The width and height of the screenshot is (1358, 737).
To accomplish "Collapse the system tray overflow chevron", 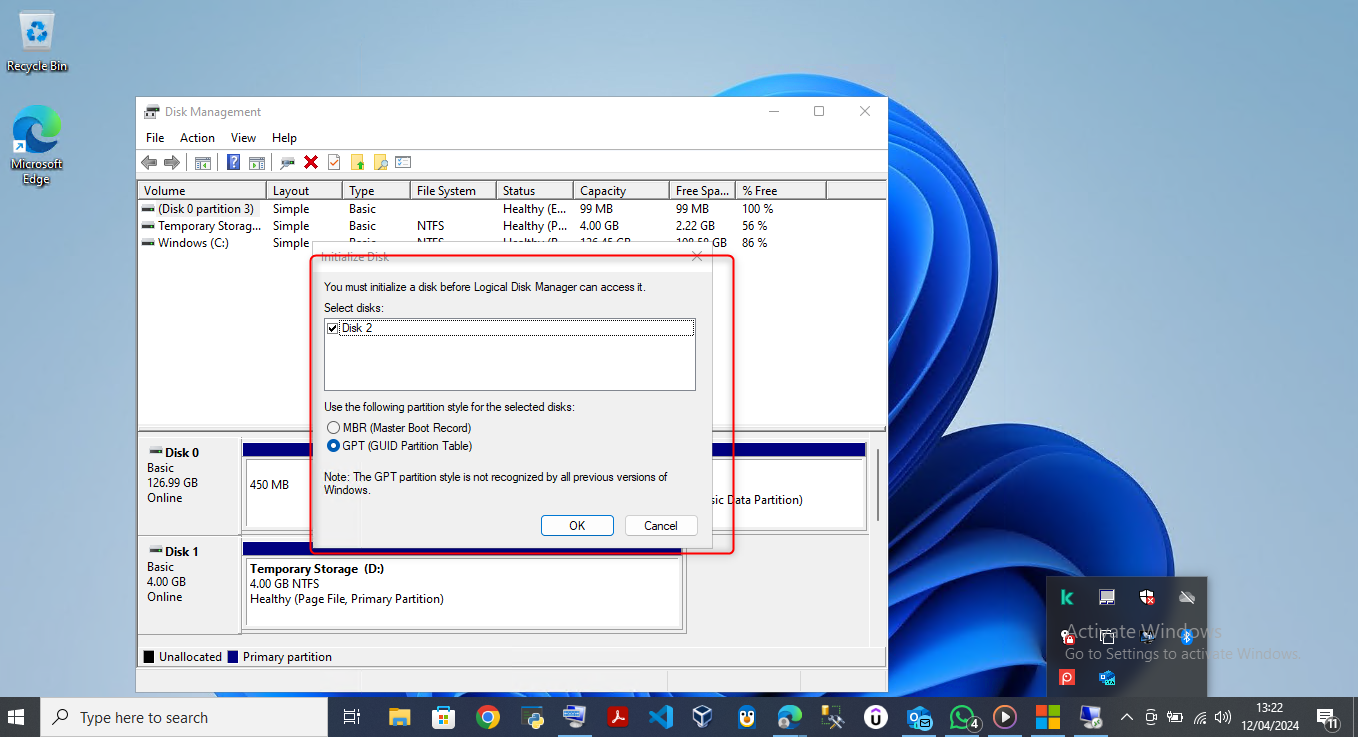I will tap(1127, 717).
